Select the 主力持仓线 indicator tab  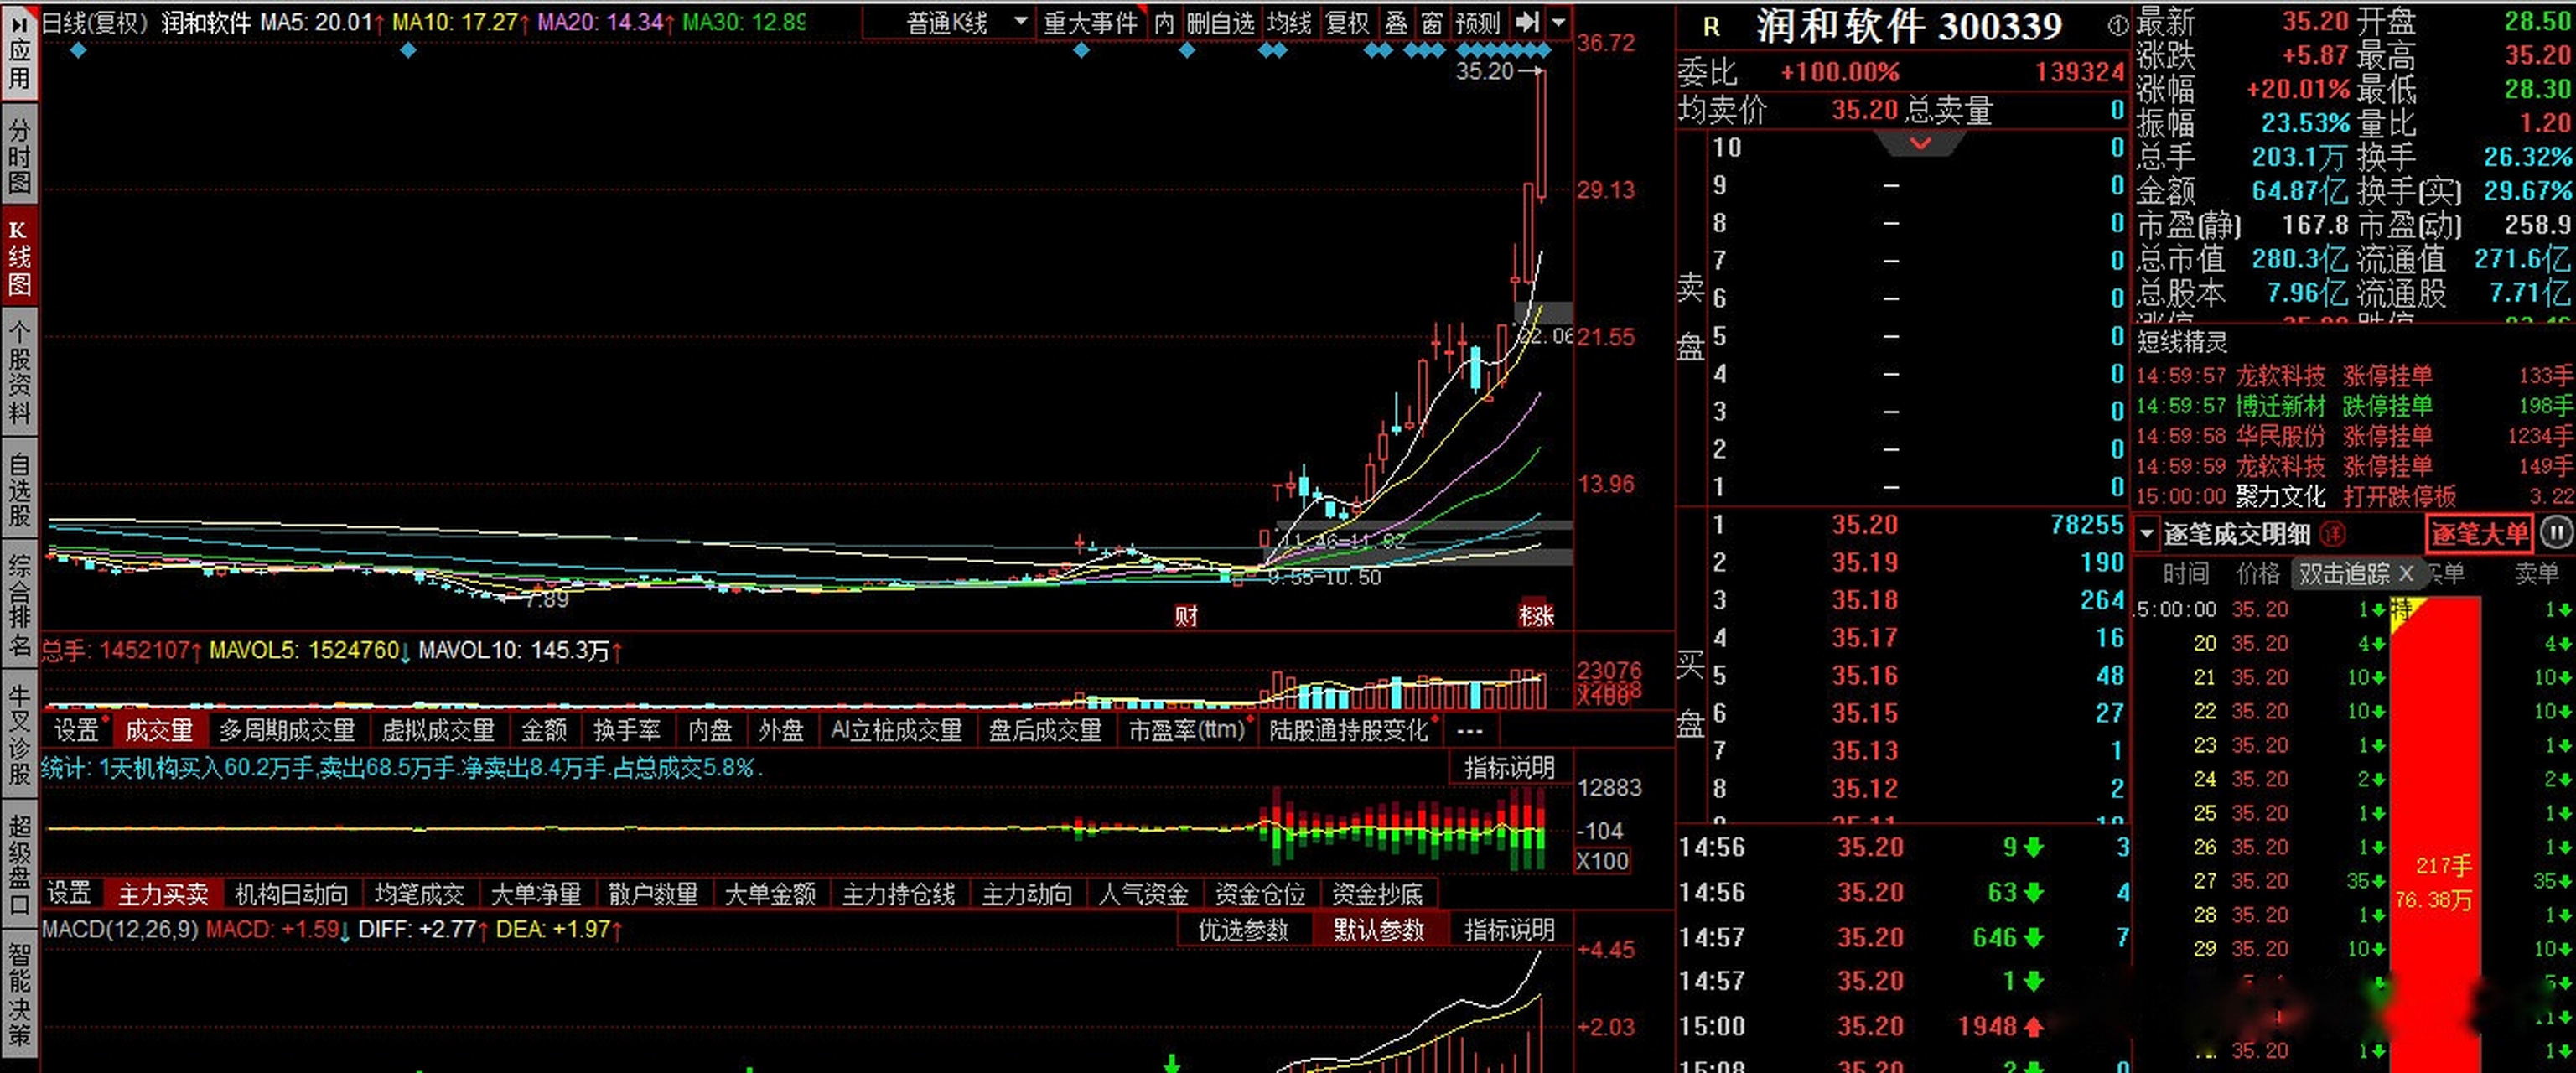[x=898, y=893]
